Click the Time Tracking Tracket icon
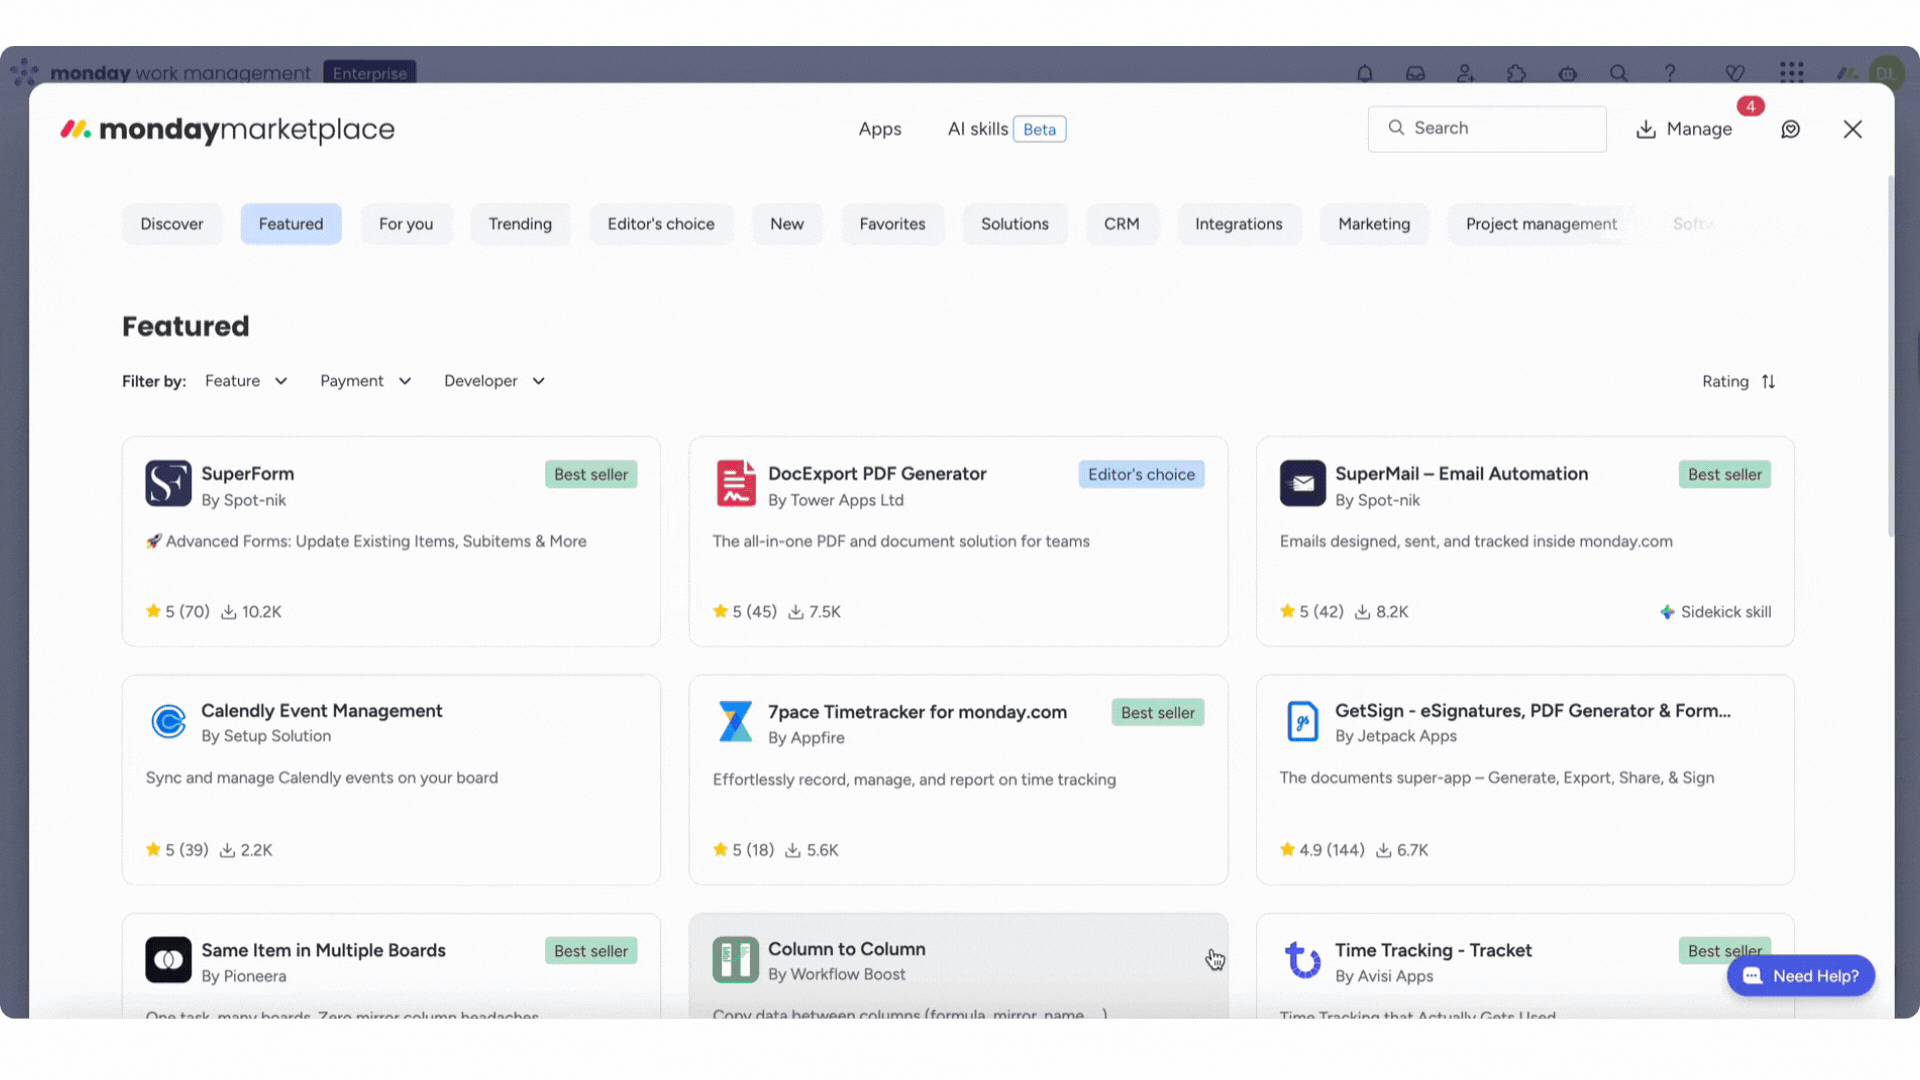This screenshot has height=1080, width=1920. (1303, 960)
